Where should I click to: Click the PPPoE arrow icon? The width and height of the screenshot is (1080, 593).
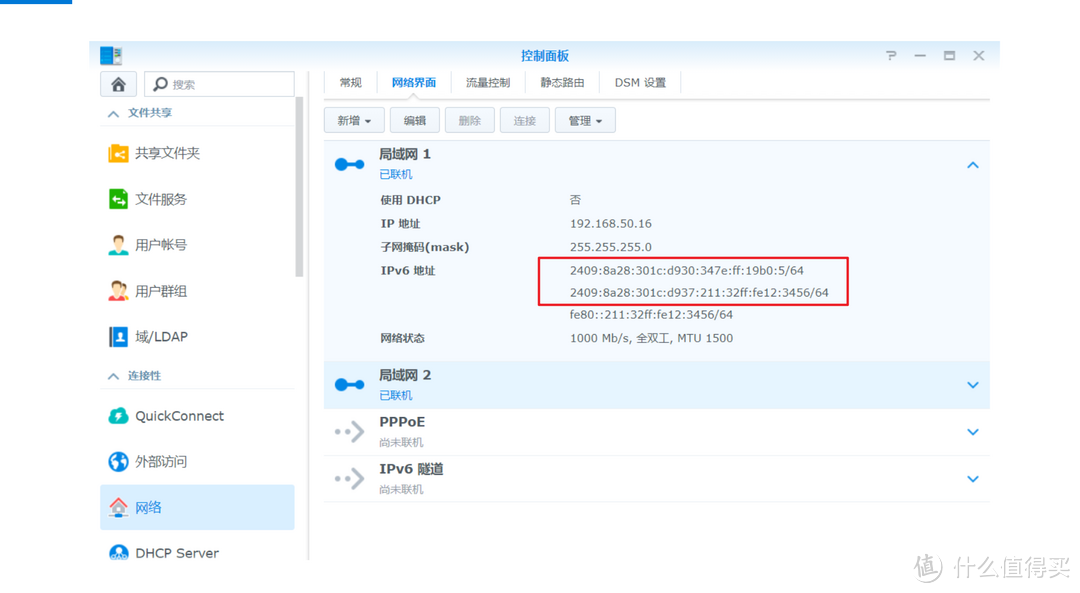tap(349, 432)
